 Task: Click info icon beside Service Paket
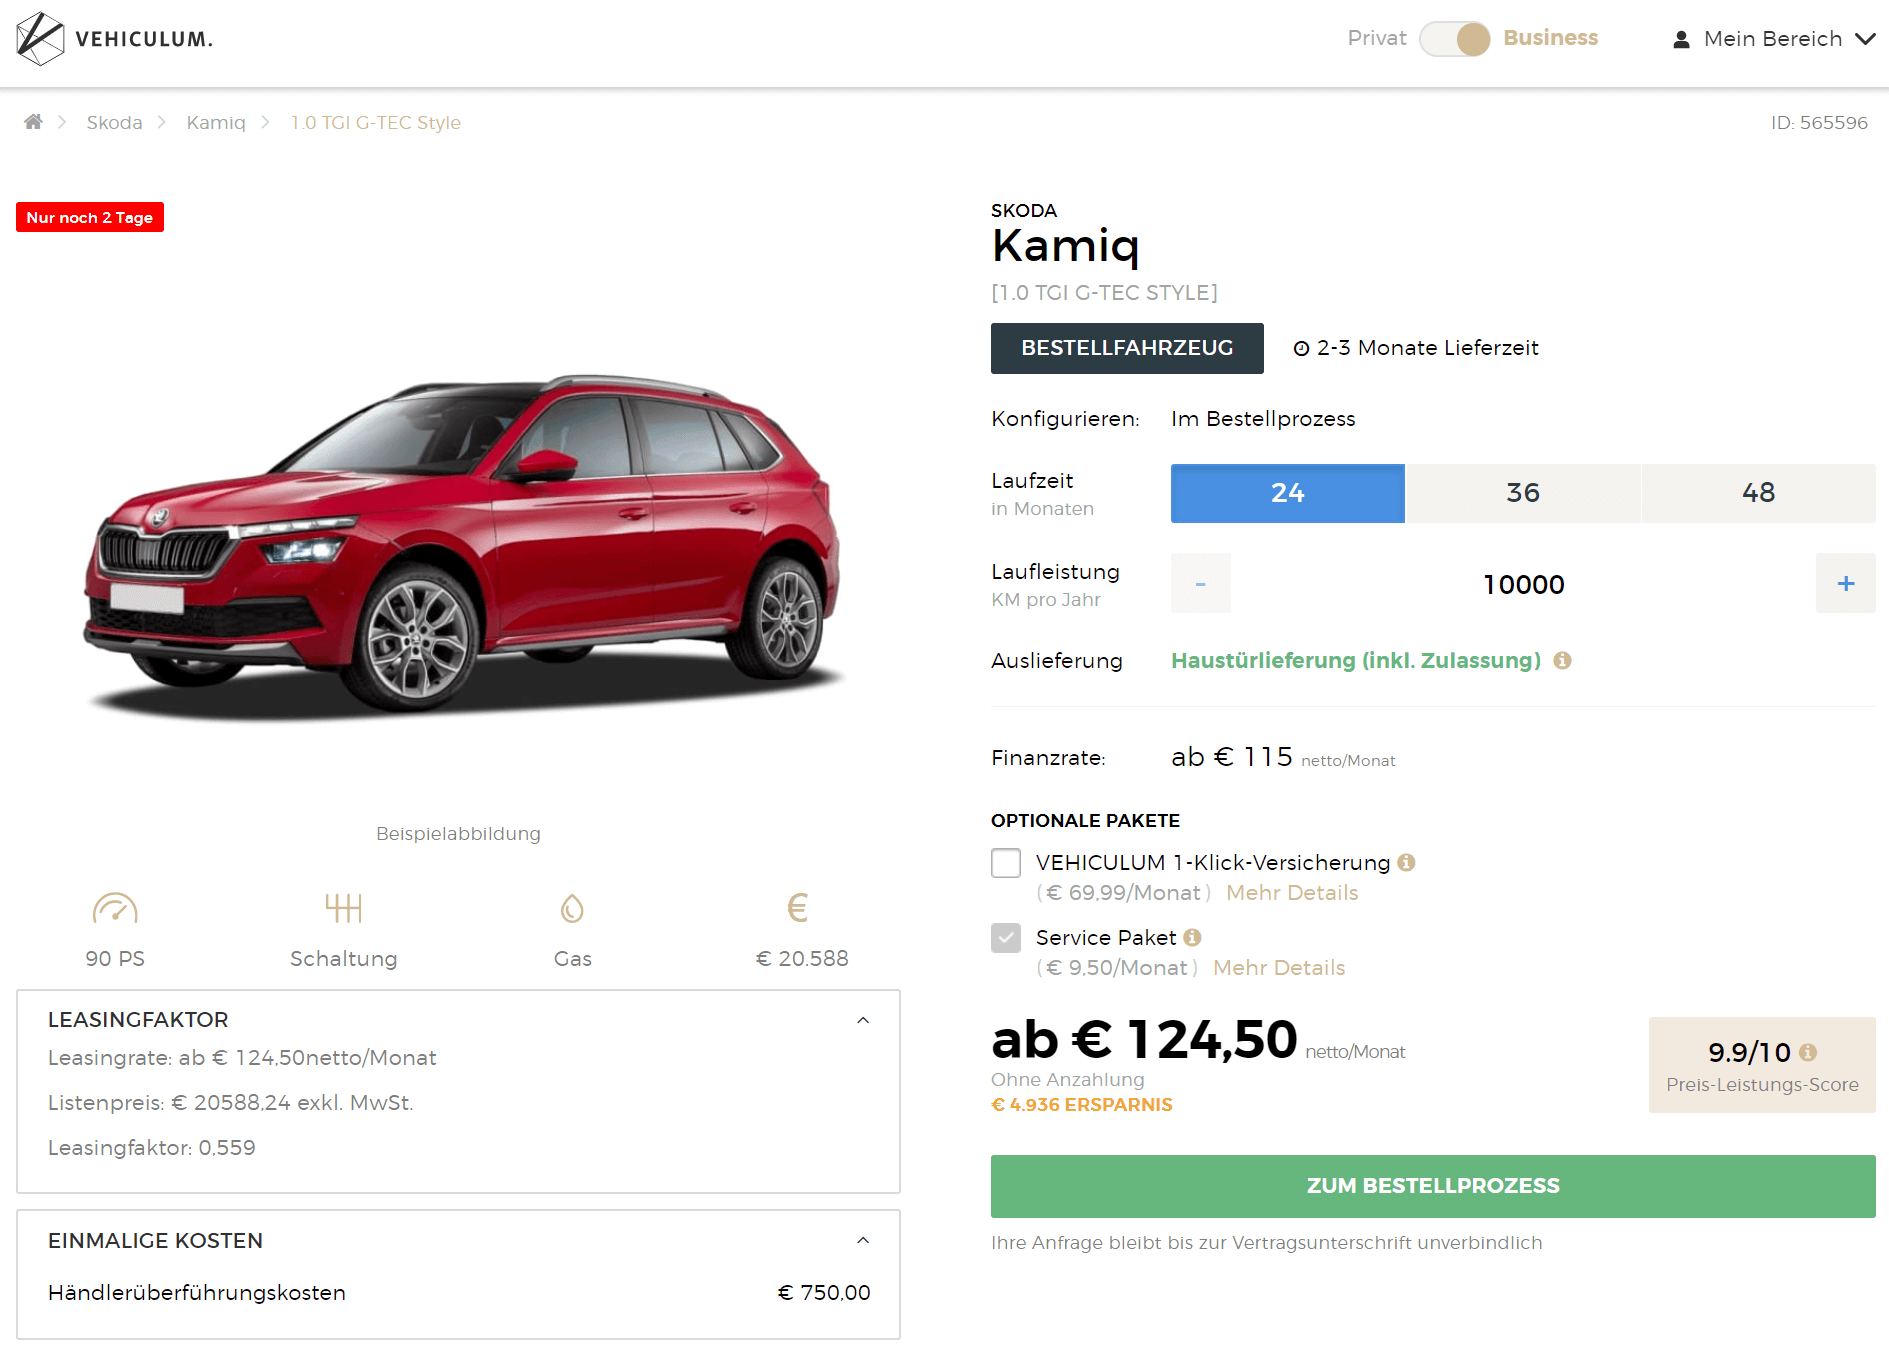[1192, 937]
